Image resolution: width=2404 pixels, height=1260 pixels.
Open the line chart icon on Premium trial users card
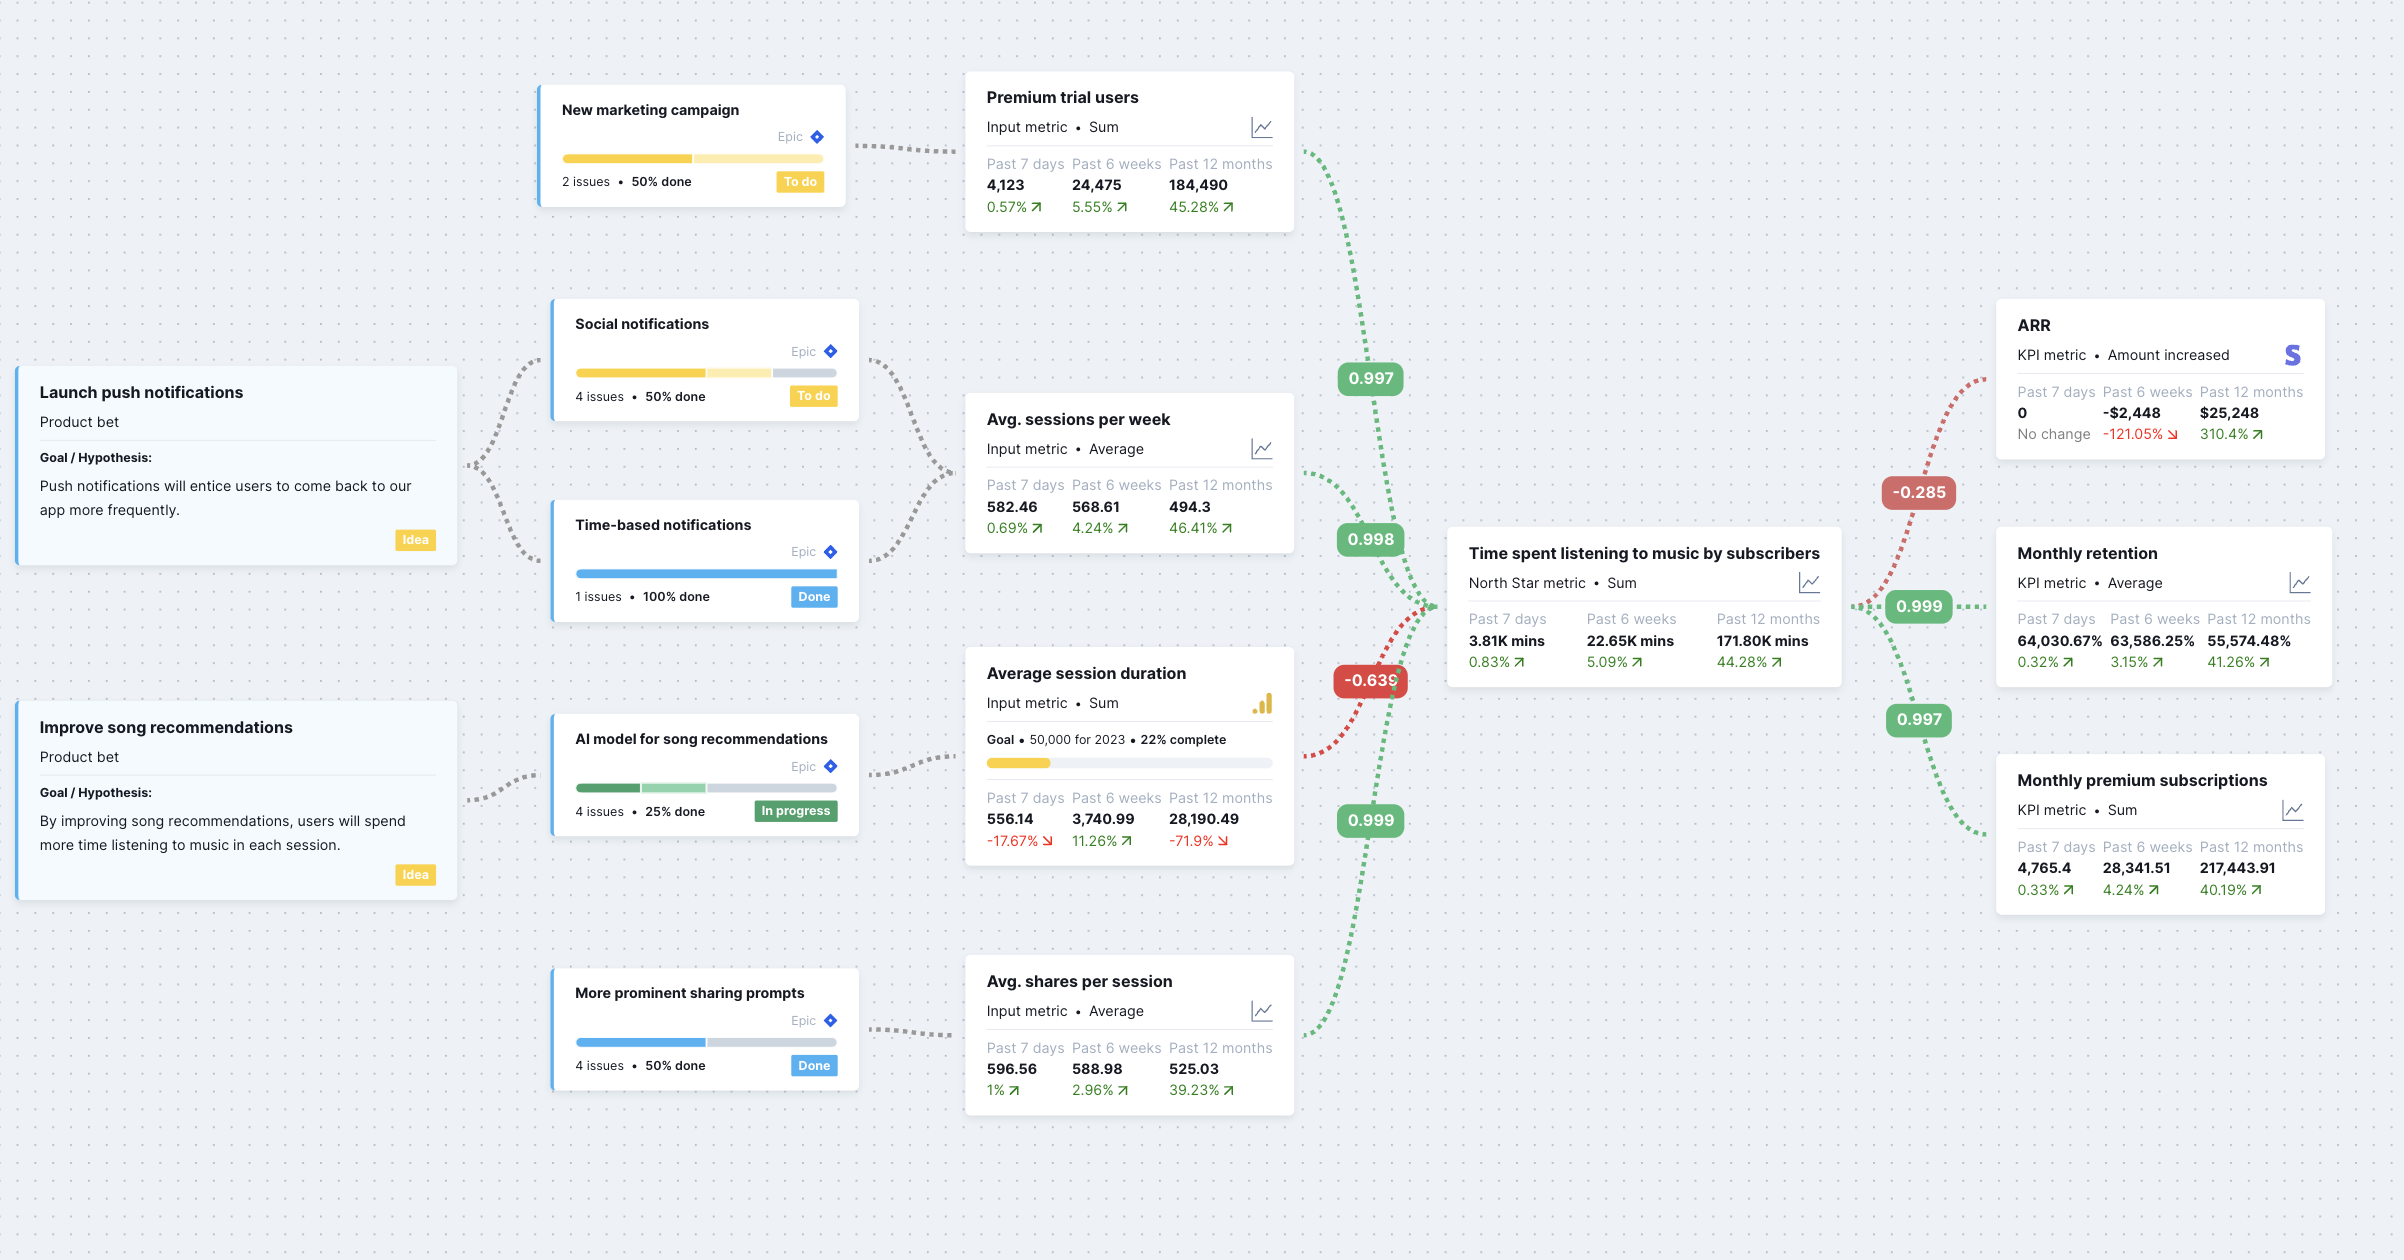[1261, 127]
